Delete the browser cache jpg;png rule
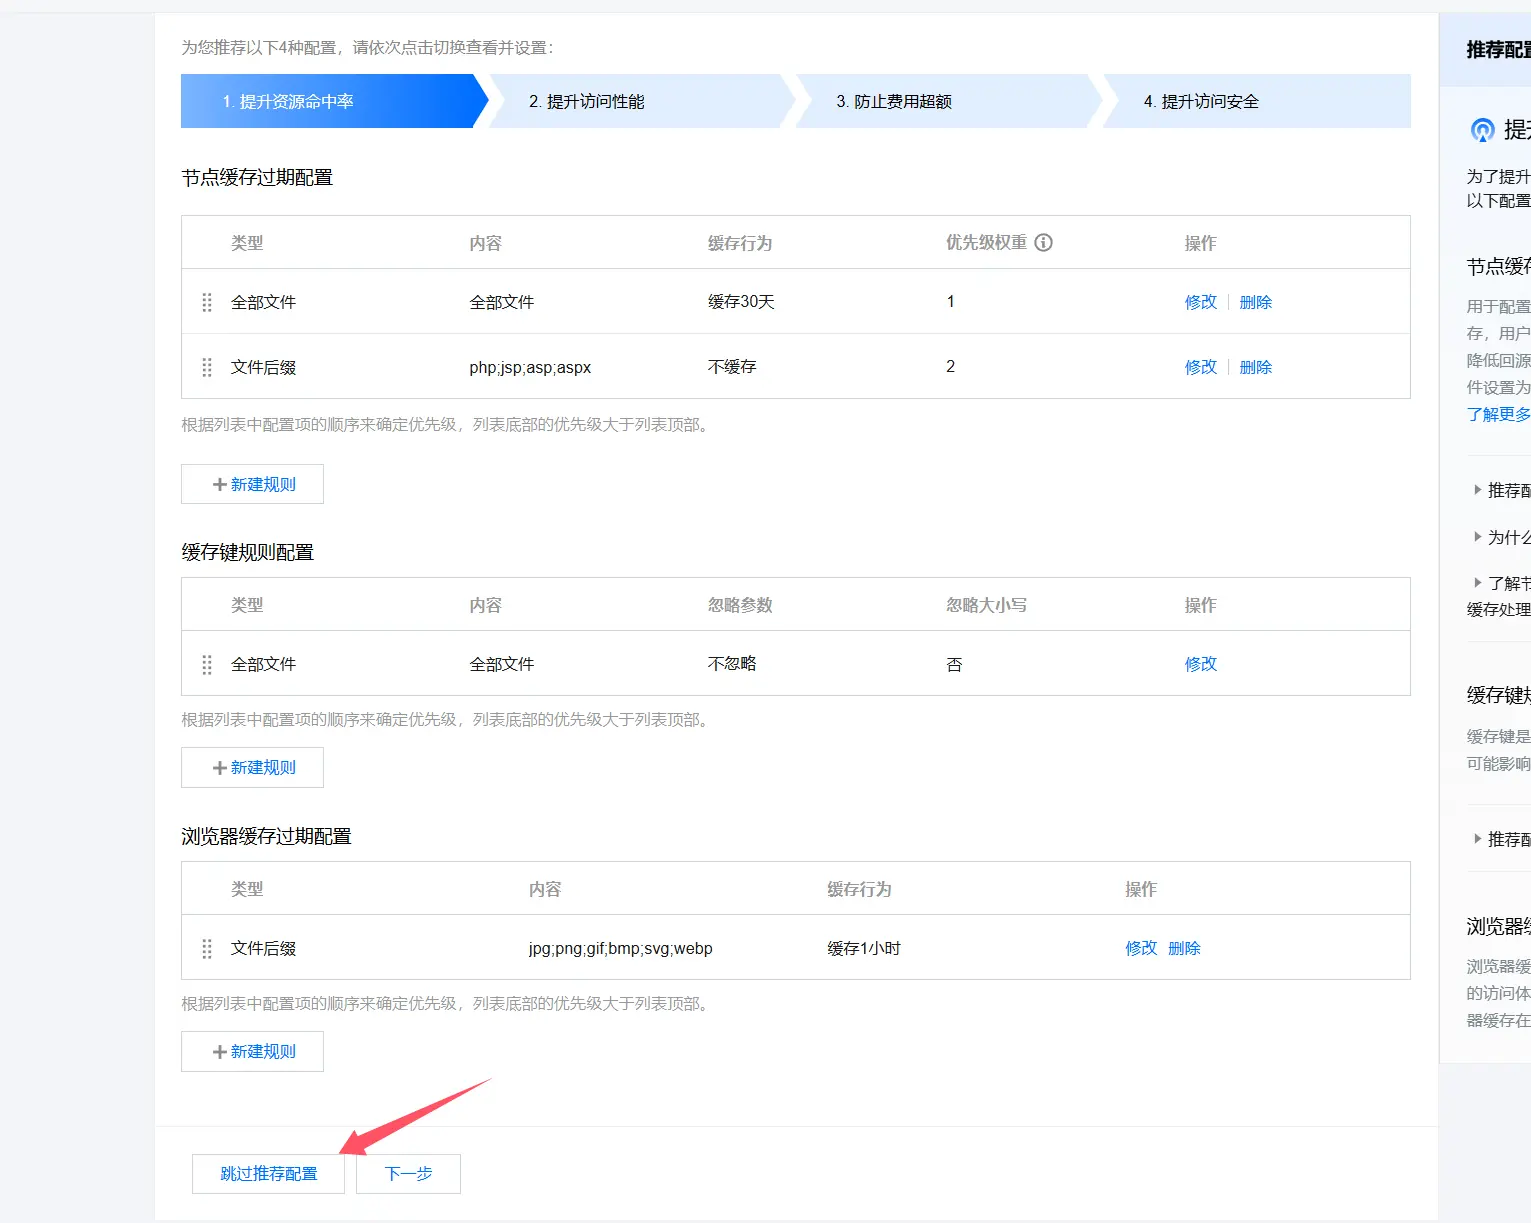This screenshot has width=1531, height=1223. 1184,948
